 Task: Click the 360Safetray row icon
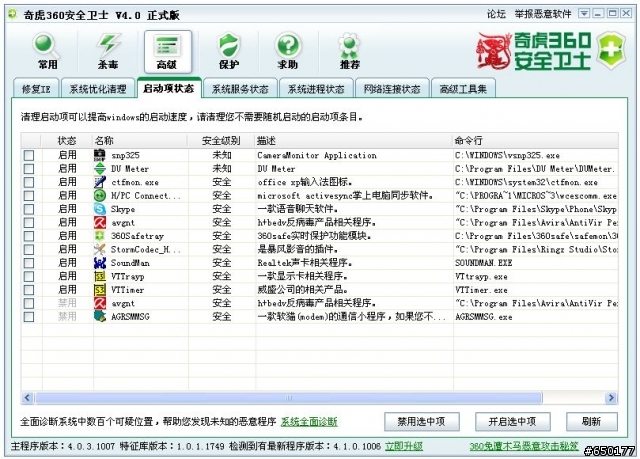pyautogui.click(x=100, y=236)
